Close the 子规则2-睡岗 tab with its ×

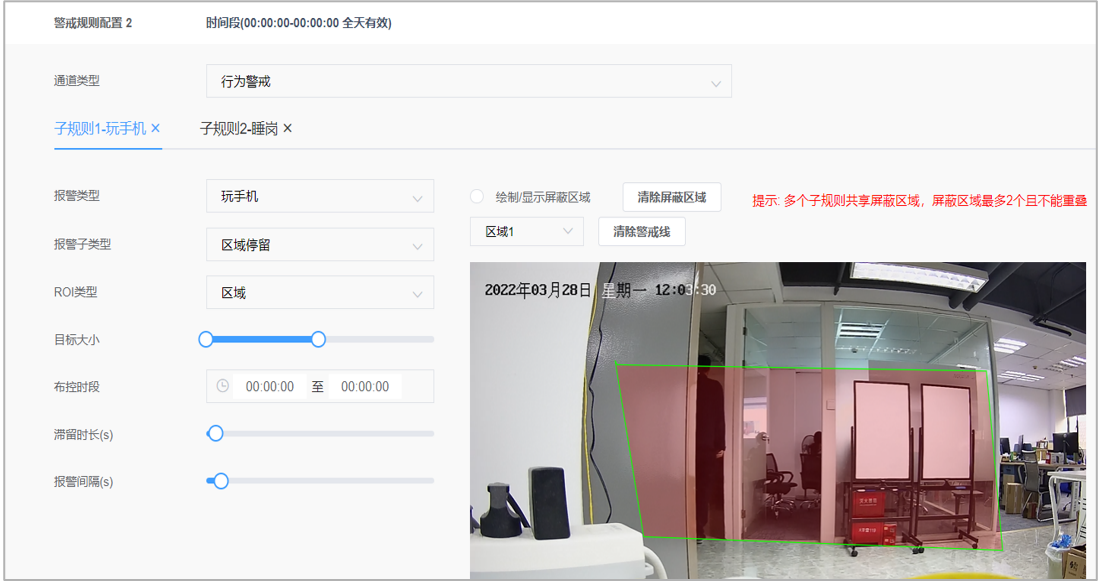click(287, 129)
